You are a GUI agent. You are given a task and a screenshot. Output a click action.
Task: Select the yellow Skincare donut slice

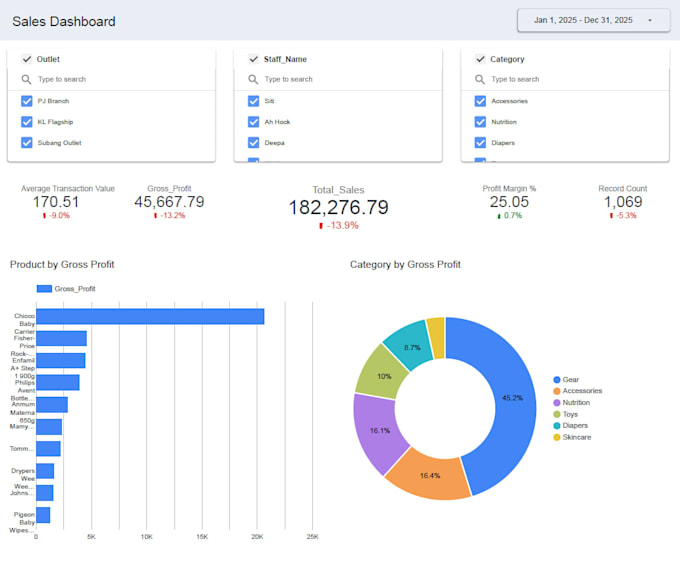(436, 338)
